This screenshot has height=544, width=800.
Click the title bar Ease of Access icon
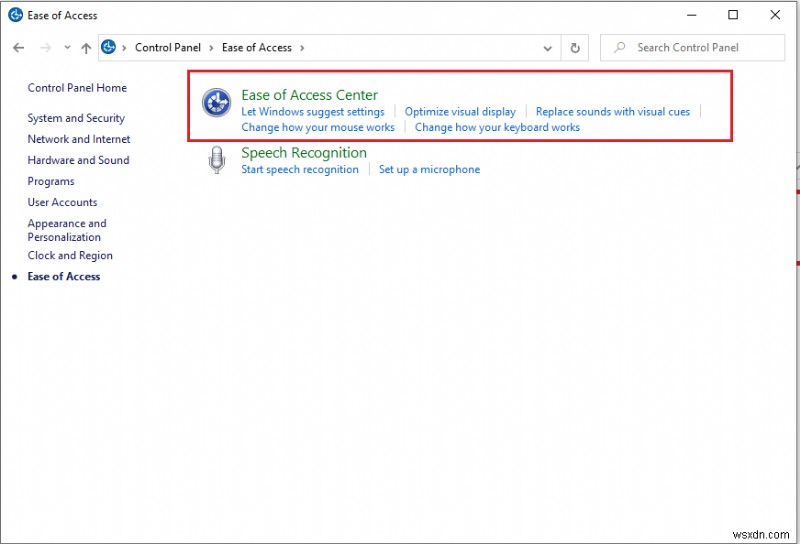15,15
